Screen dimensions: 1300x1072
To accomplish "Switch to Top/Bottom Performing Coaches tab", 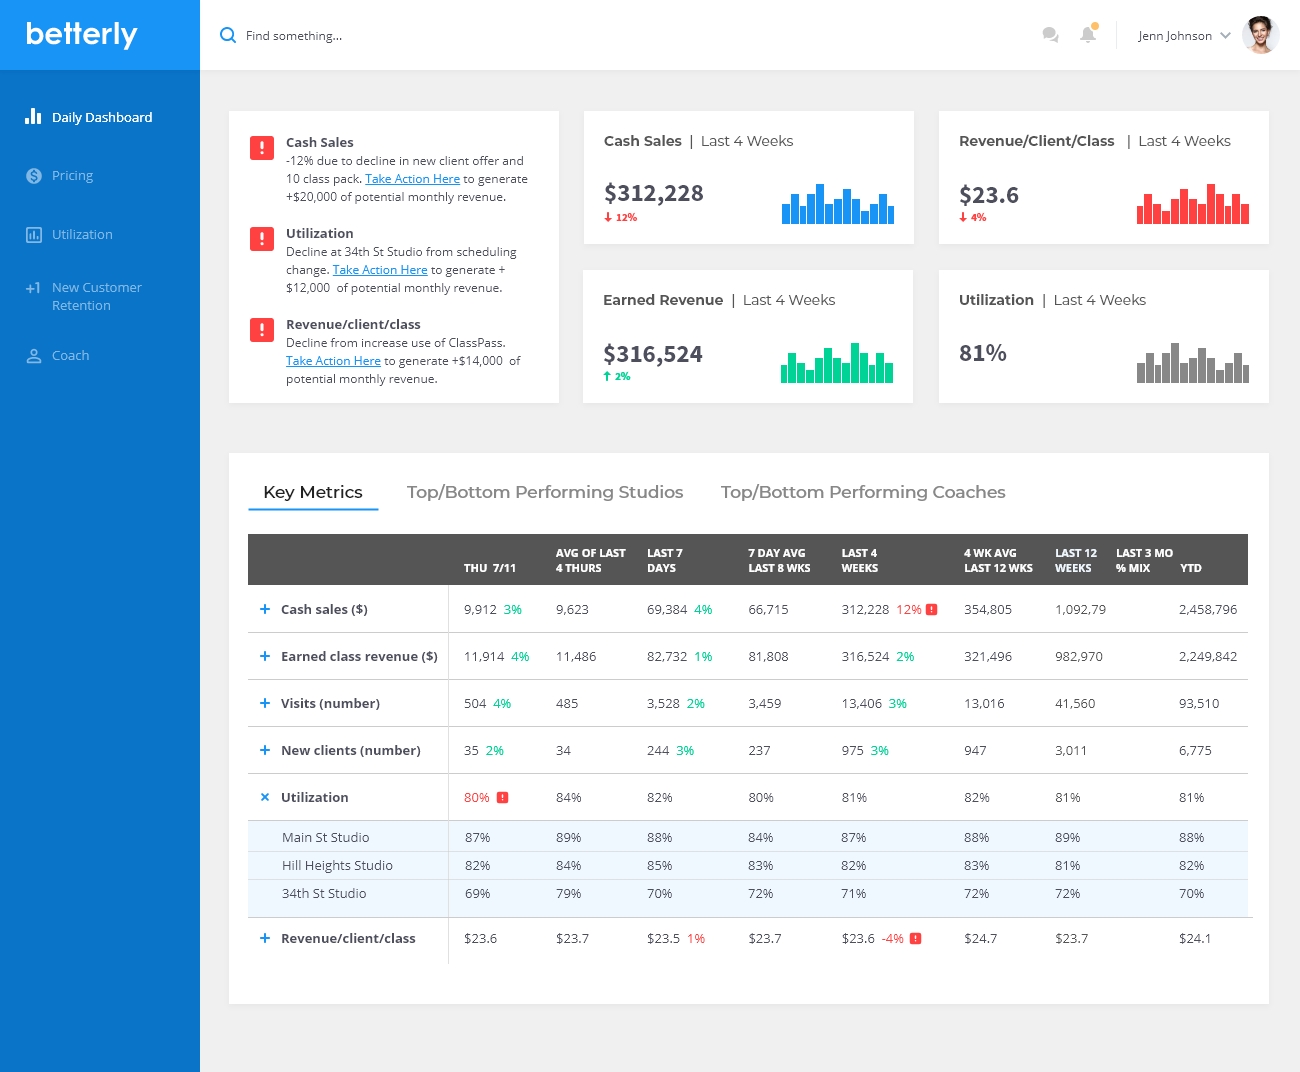I will click(863, 492).
